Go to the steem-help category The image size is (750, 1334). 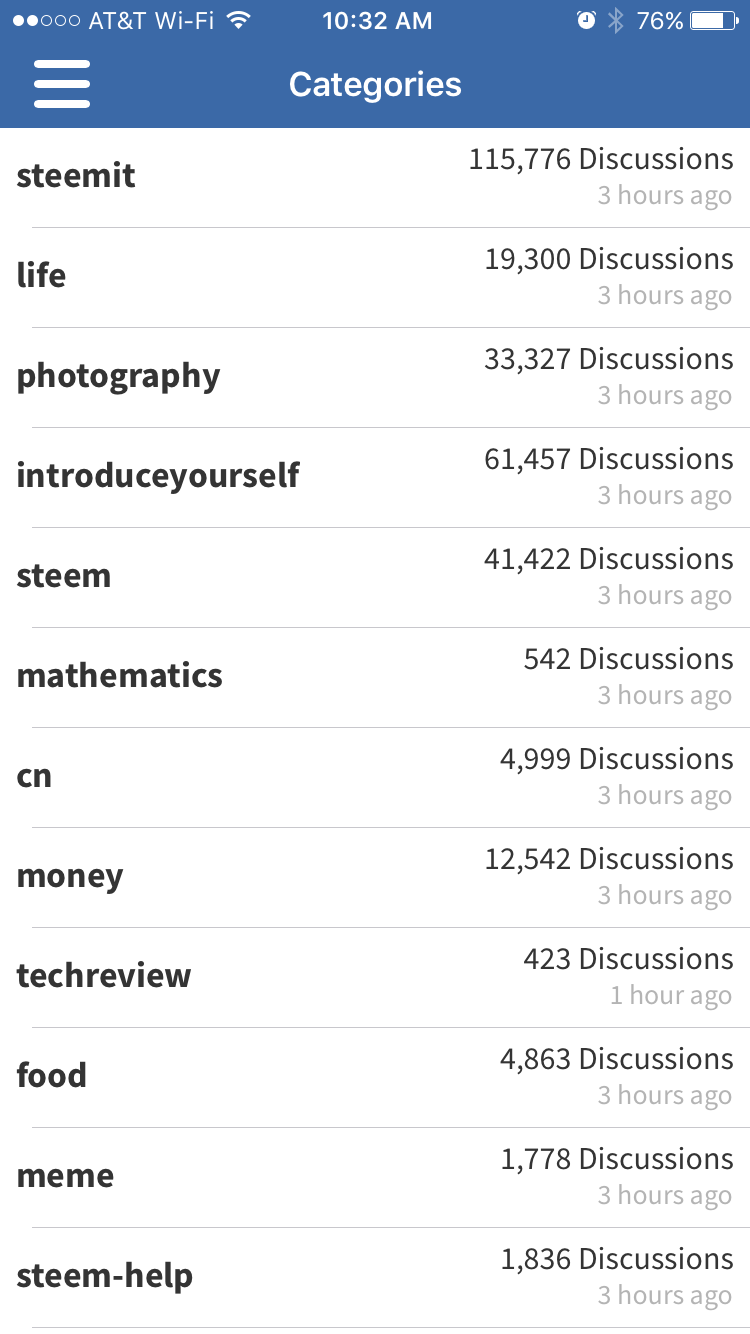(375, 1278)
